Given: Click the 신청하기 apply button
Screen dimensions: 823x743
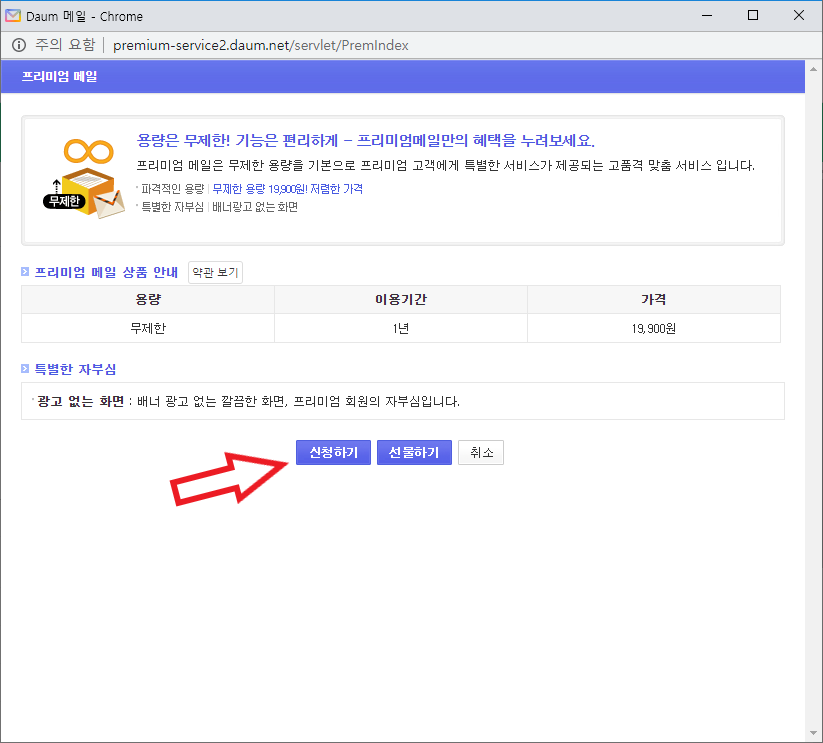Looking at the screenshot, I should tap(333, 452).
